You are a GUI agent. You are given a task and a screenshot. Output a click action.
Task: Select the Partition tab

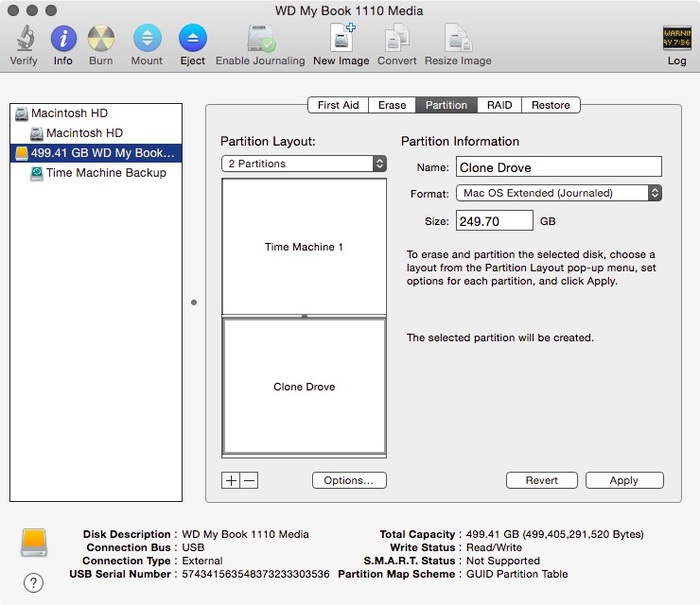[446, 105]
